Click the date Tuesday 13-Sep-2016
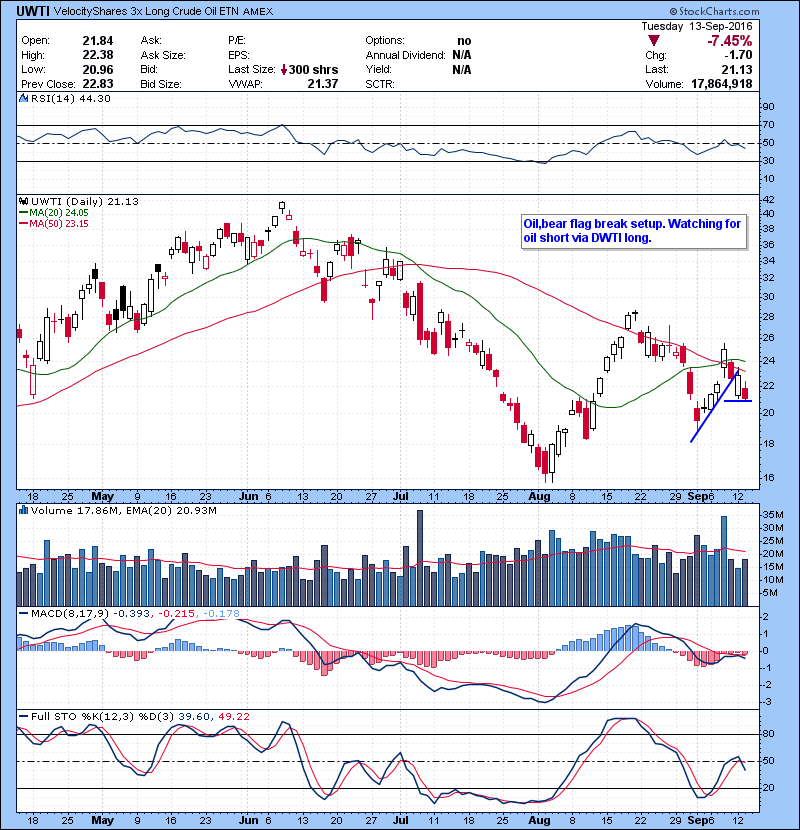Image resolution: width=800 pixels, height=830 pixels. click(x=697, y=26)
